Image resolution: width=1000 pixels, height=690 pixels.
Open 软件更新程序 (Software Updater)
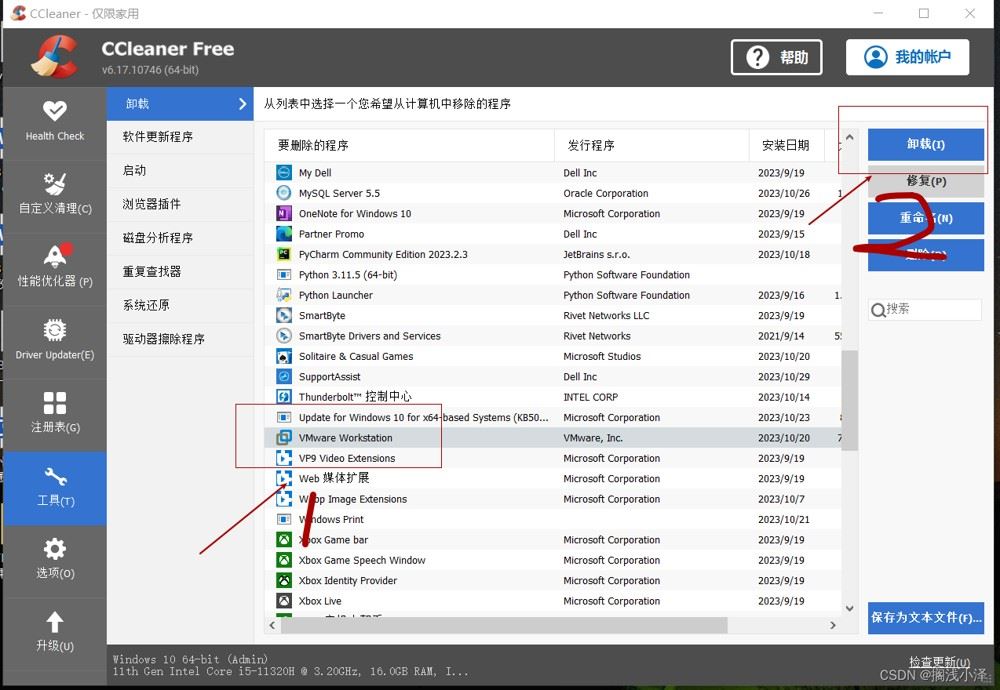(180, 136)
